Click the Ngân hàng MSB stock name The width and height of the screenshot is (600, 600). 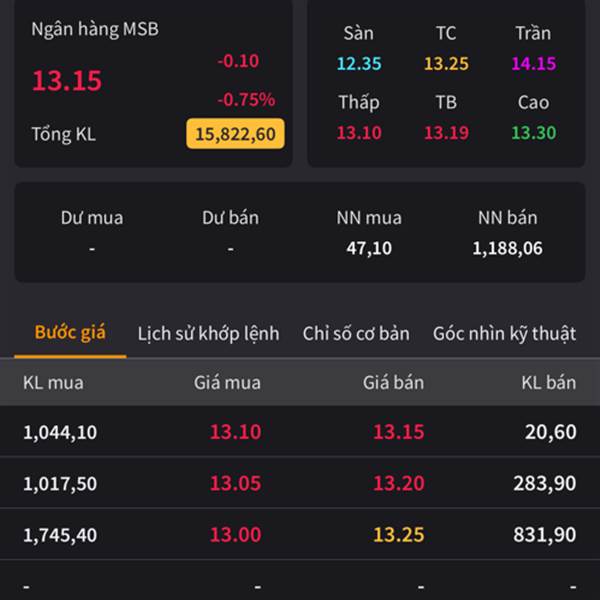pos(95,29)
